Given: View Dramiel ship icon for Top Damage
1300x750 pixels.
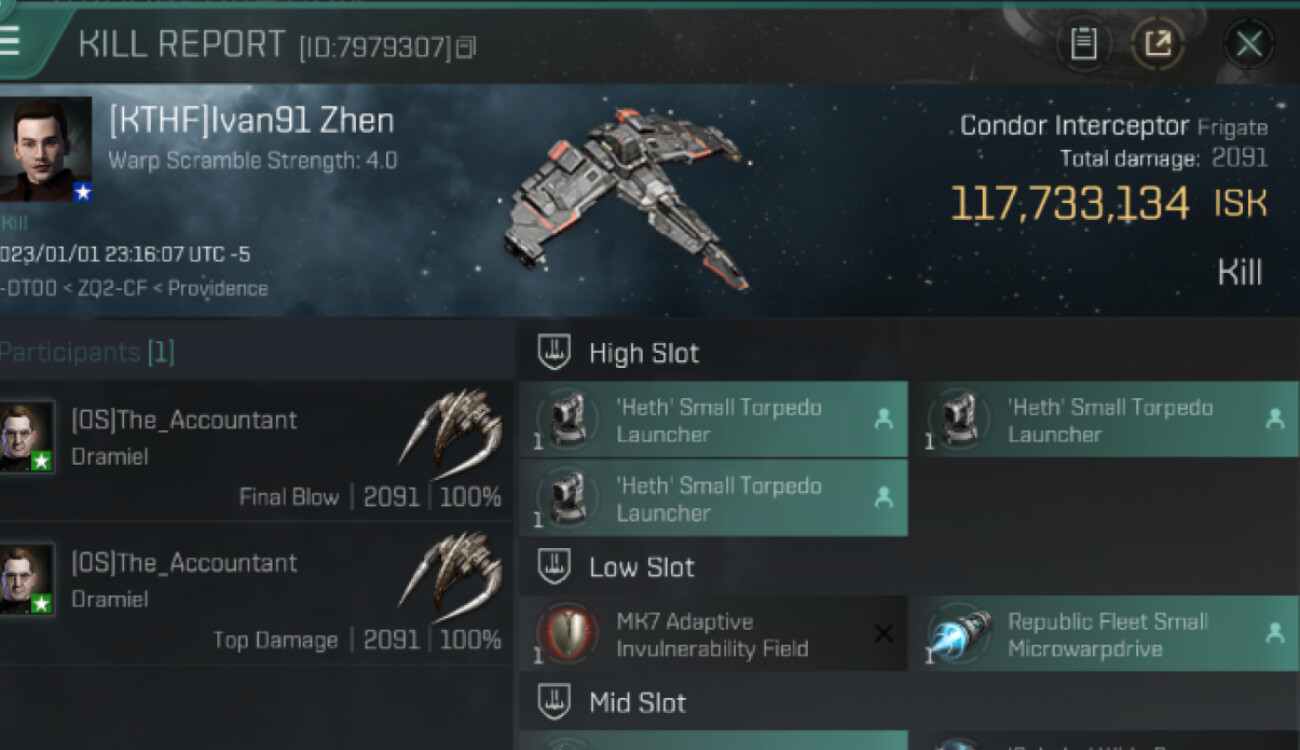Looking at the screenshot, I should point(450,577).
